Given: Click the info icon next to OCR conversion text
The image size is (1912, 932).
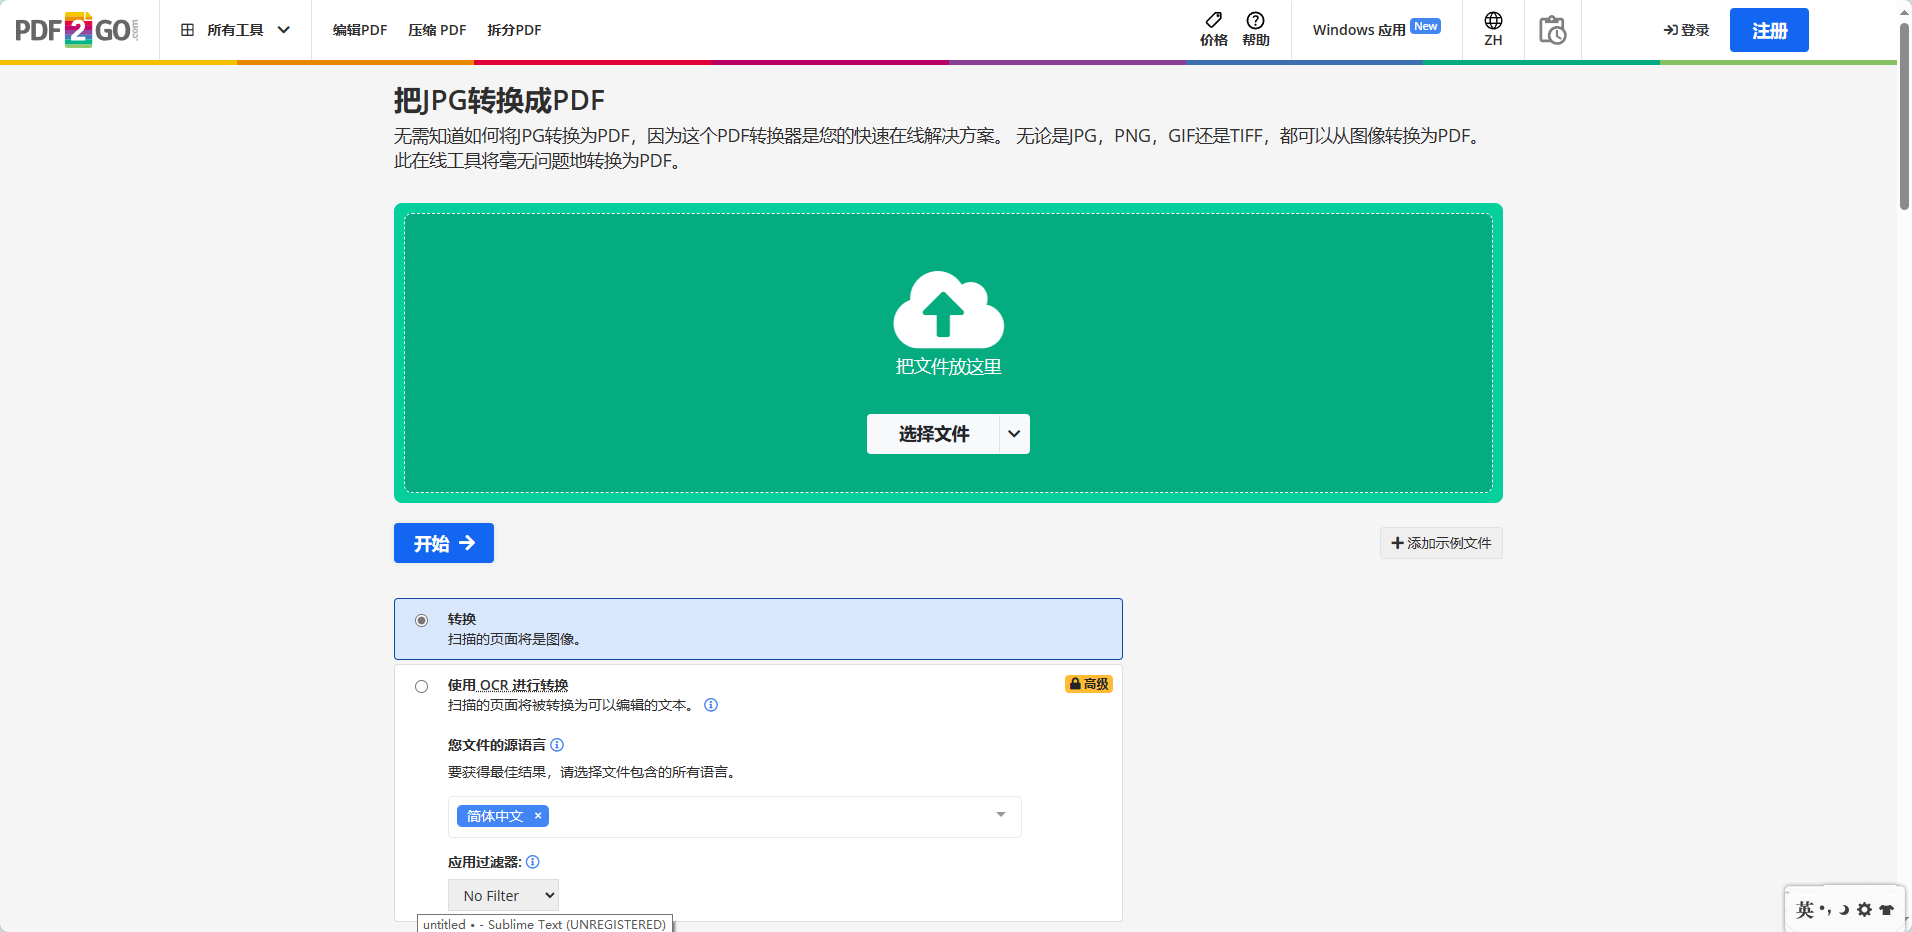Looking at the screenshot, I should pyautogui.click(x=710, y=705).
